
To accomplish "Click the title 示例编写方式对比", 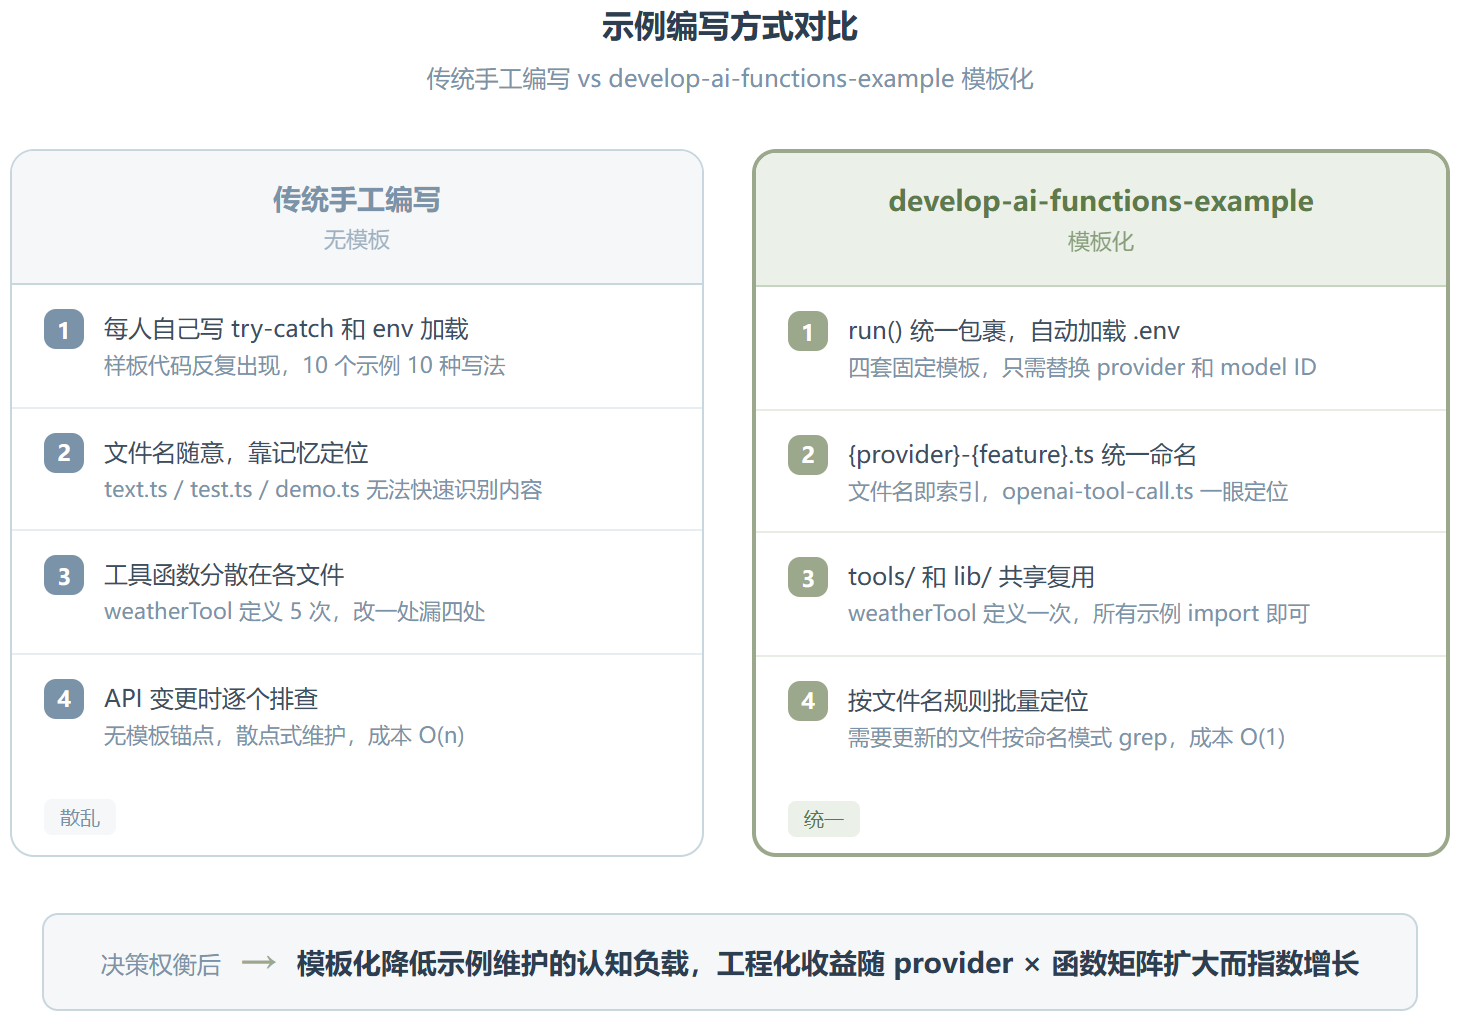I will (x=729, y=27).
